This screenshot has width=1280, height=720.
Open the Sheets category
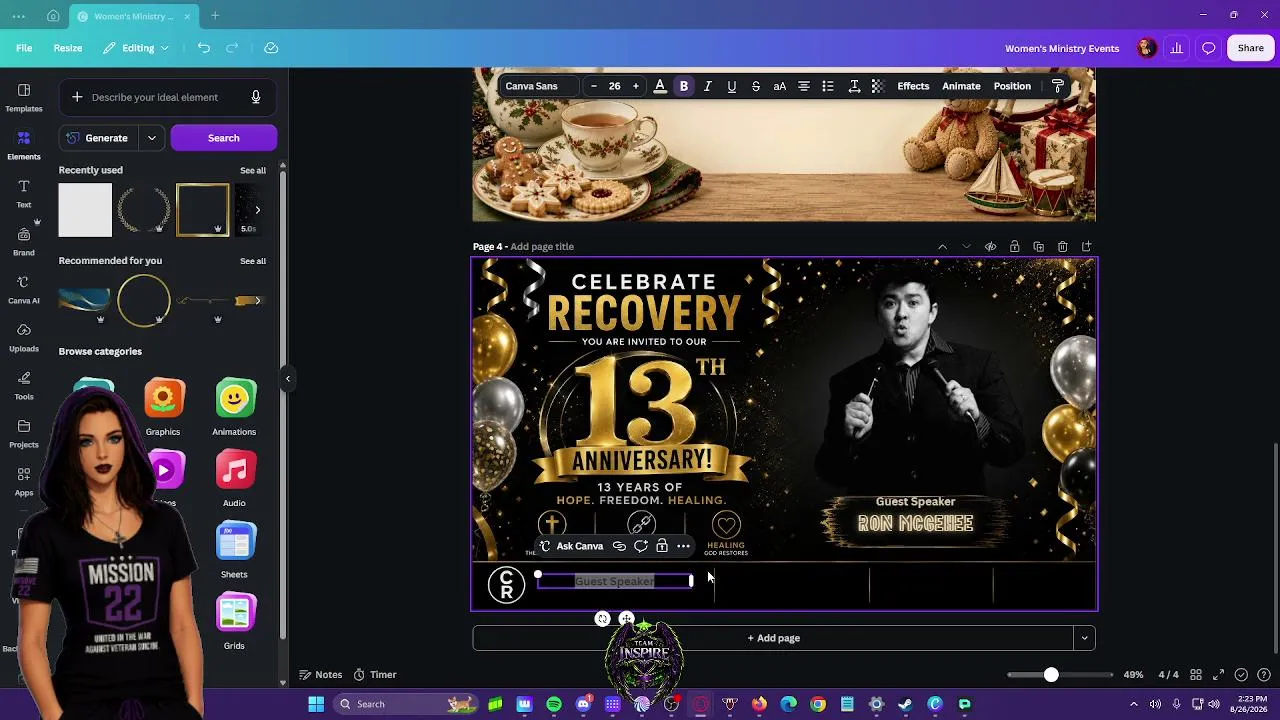pyautogui.click(x=235, y=551)
